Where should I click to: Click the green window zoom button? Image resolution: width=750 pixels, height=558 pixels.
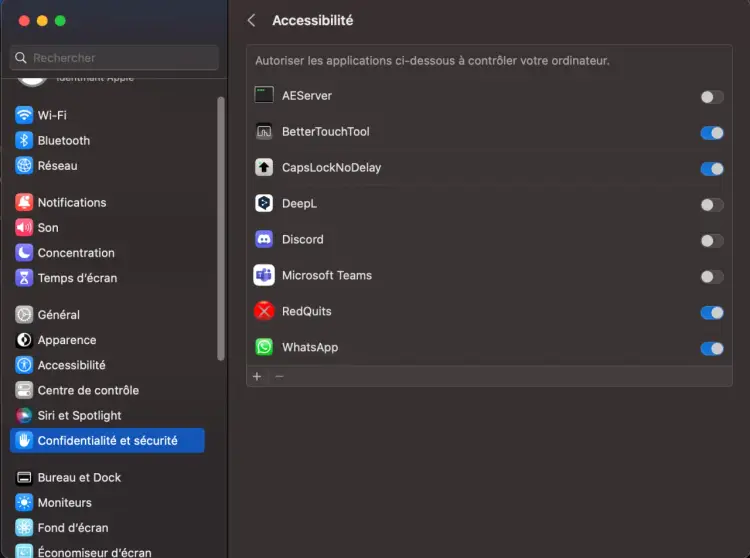coord(60,21)
